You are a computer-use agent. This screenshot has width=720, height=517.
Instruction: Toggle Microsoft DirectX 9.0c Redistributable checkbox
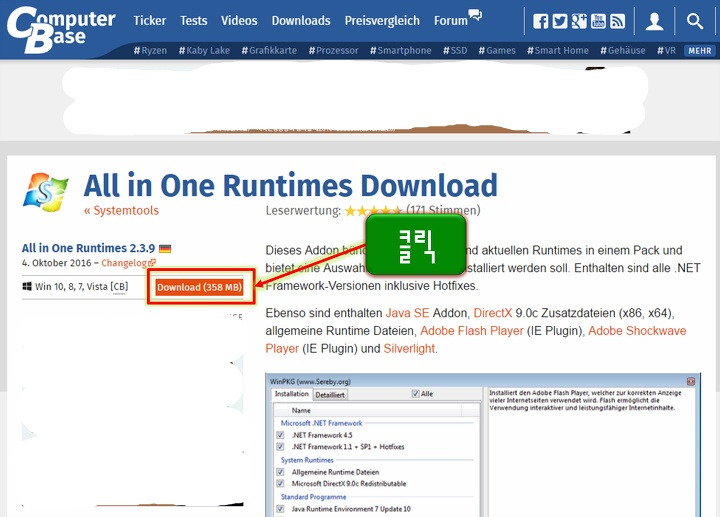point(280,483)
